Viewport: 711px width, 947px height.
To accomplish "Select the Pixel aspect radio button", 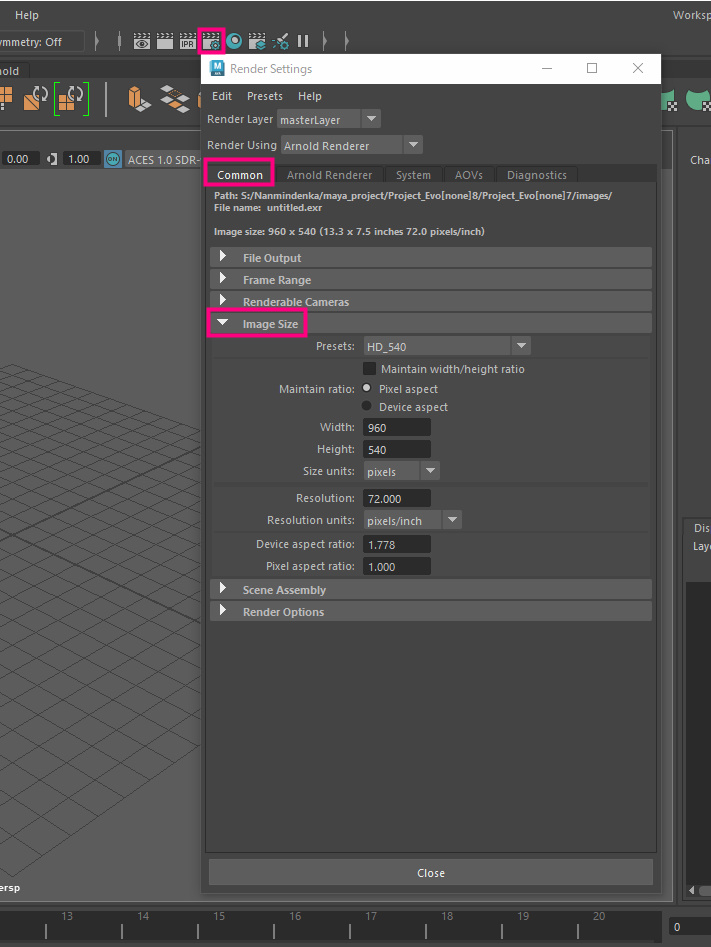I will [x=367, y=388].
